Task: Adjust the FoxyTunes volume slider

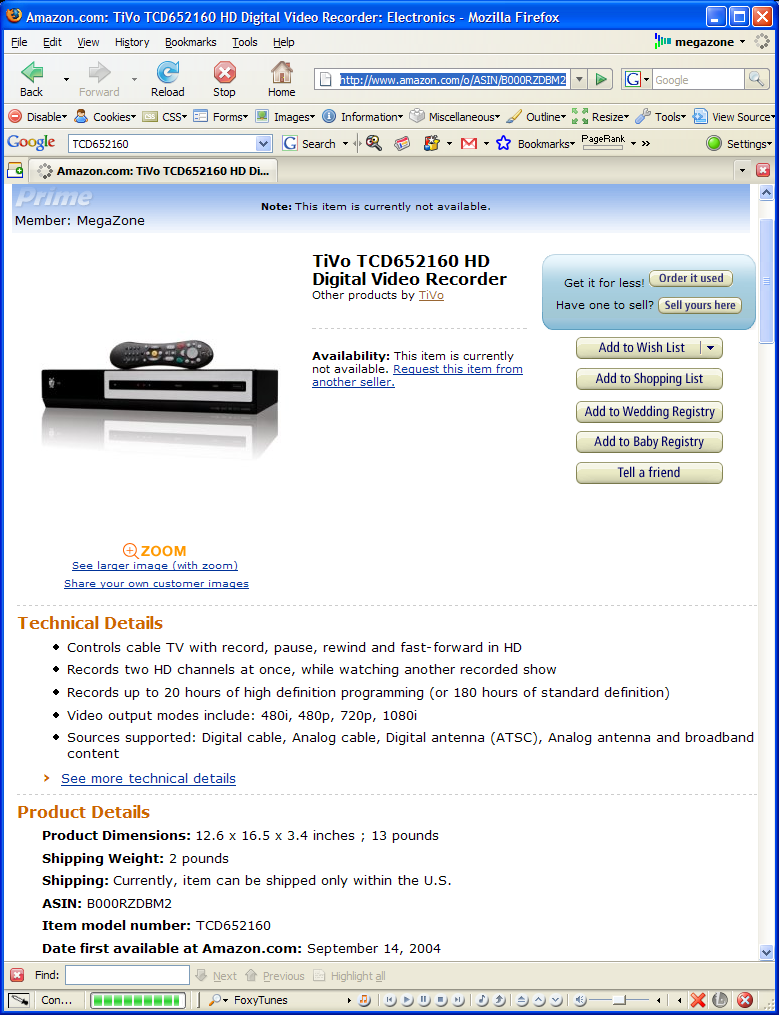Action: click(x=618, y=1000)
